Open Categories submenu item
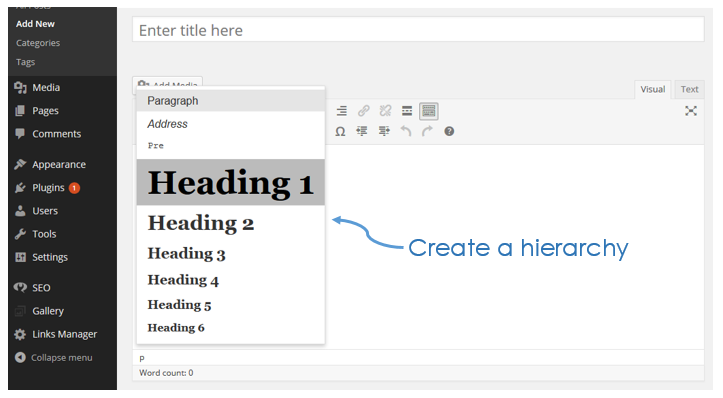 point(38,43)
